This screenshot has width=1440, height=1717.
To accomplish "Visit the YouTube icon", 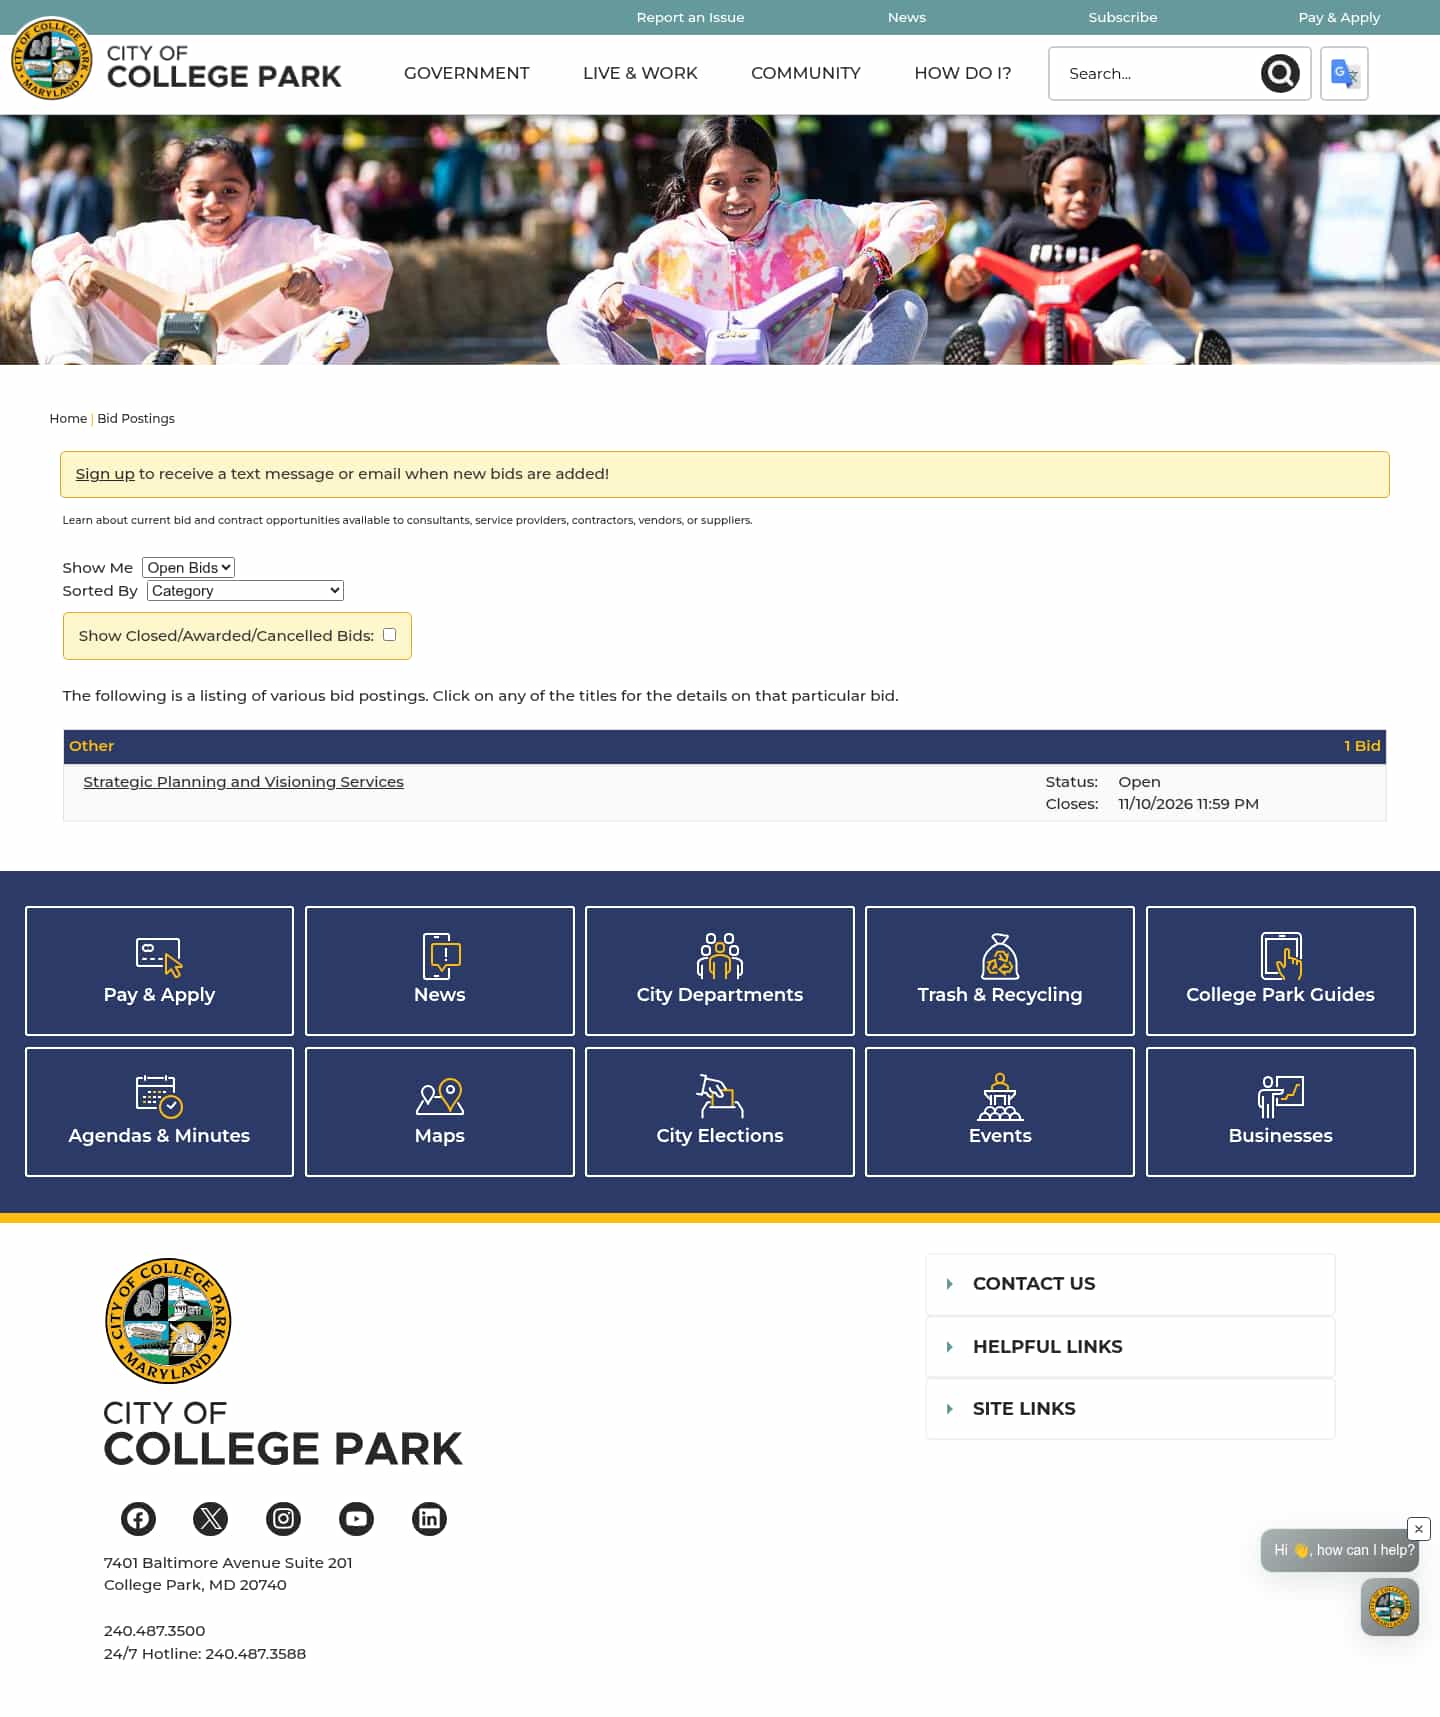I will click(356, 1518).
